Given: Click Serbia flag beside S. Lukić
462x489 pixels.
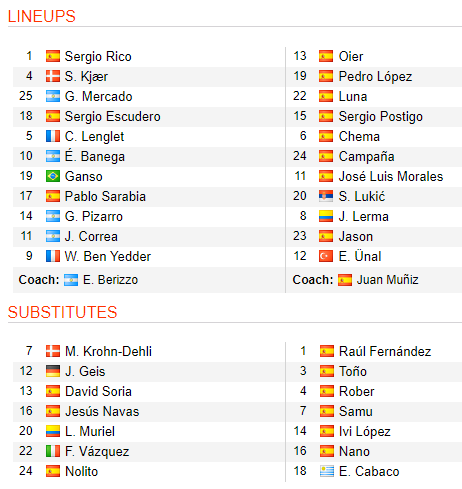Looking at the screenshot, I should click(x=326, y=196).
